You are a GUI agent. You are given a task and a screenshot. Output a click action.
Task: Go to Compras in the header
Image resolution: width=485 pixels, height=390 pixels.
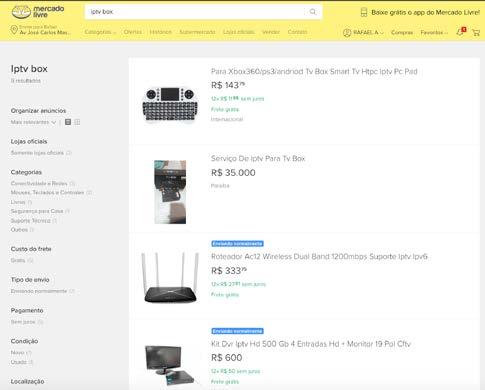click(x=402, y=32)
